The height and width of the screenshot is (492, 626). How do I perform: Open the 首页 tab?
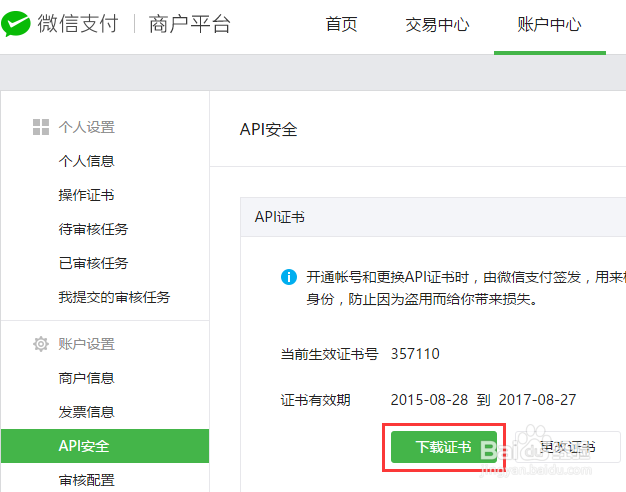click(341, 24)
